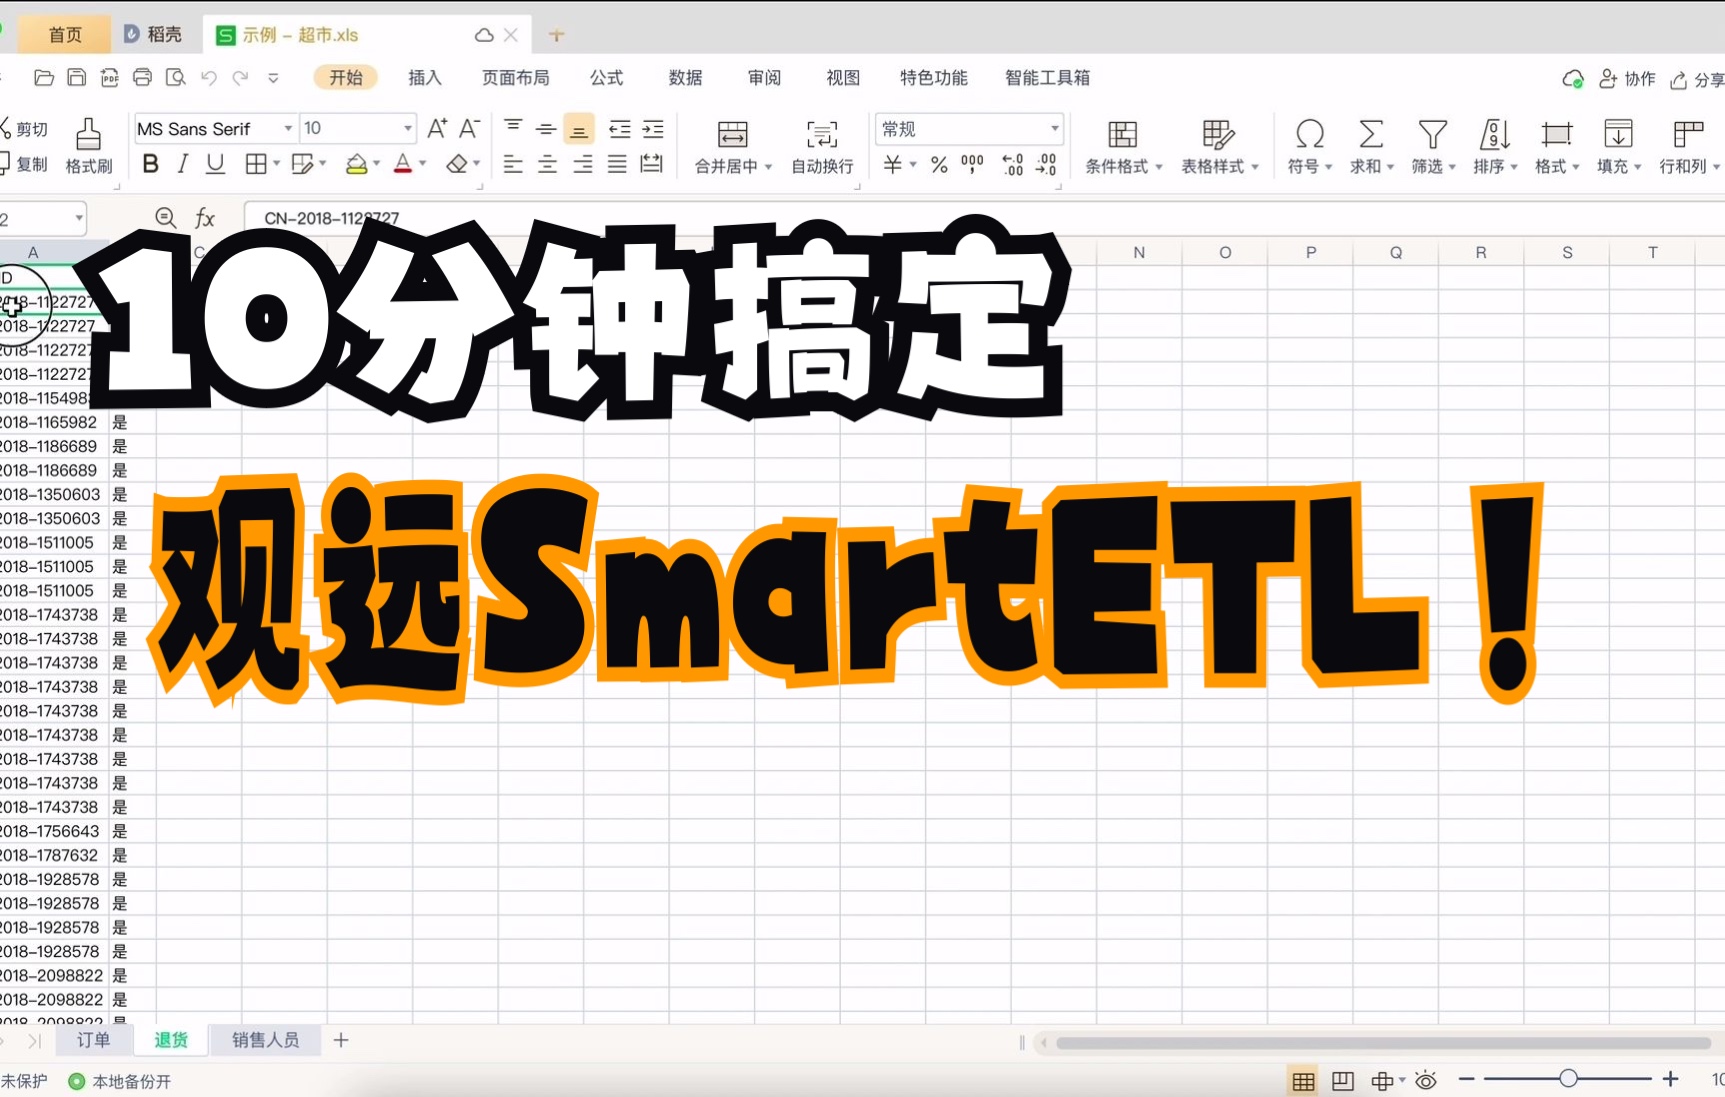1725x1097 pixels.
Task: Open the 首页 tab
Action: (65, 35)
